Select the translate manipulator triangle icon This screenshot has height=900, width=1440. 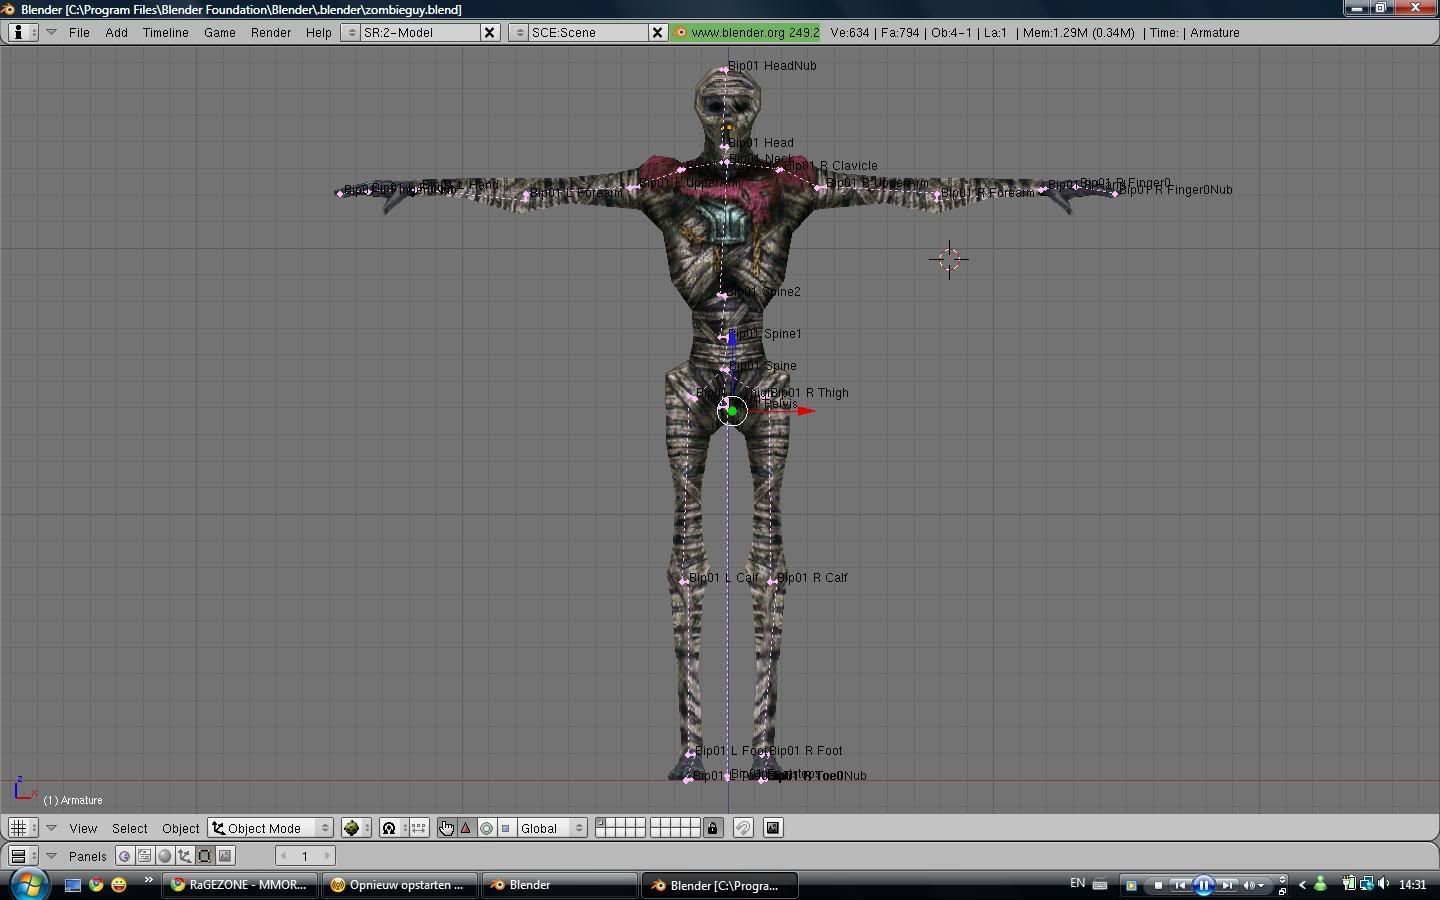pos(466,828)
